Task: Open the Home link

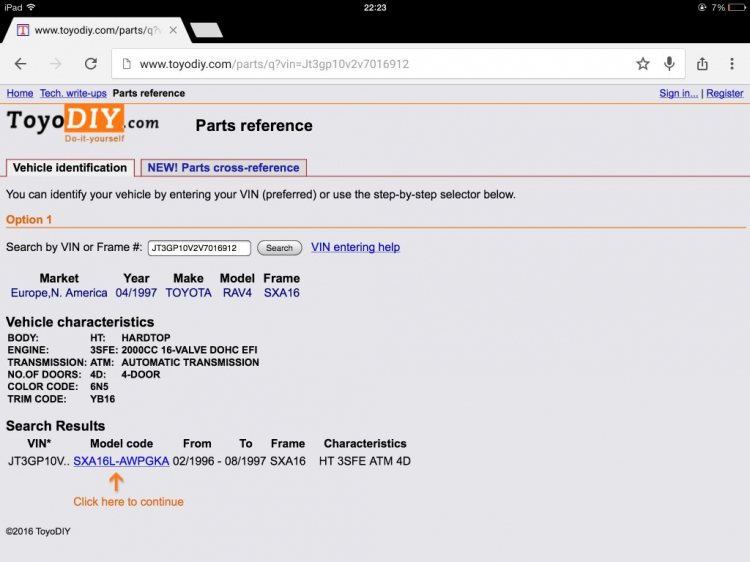Action: (20, 93)
